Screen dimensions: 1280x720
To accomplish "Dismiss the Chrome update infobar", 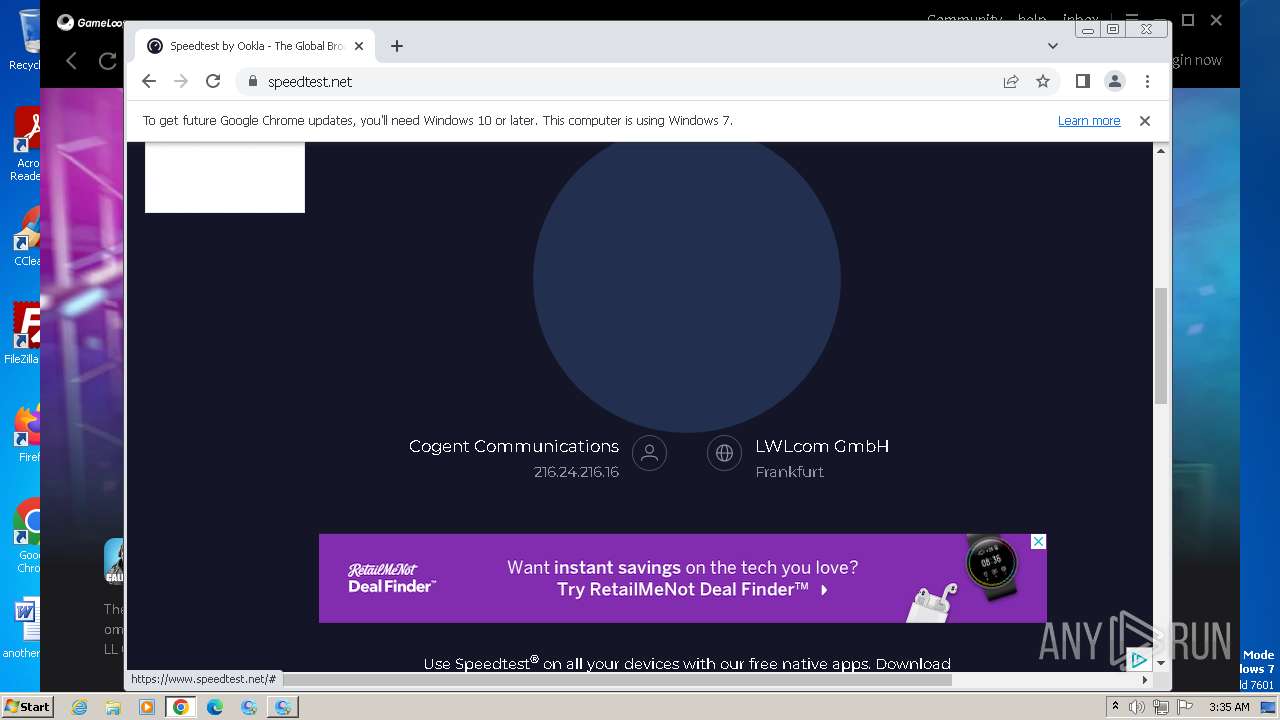I will 1145,120.
